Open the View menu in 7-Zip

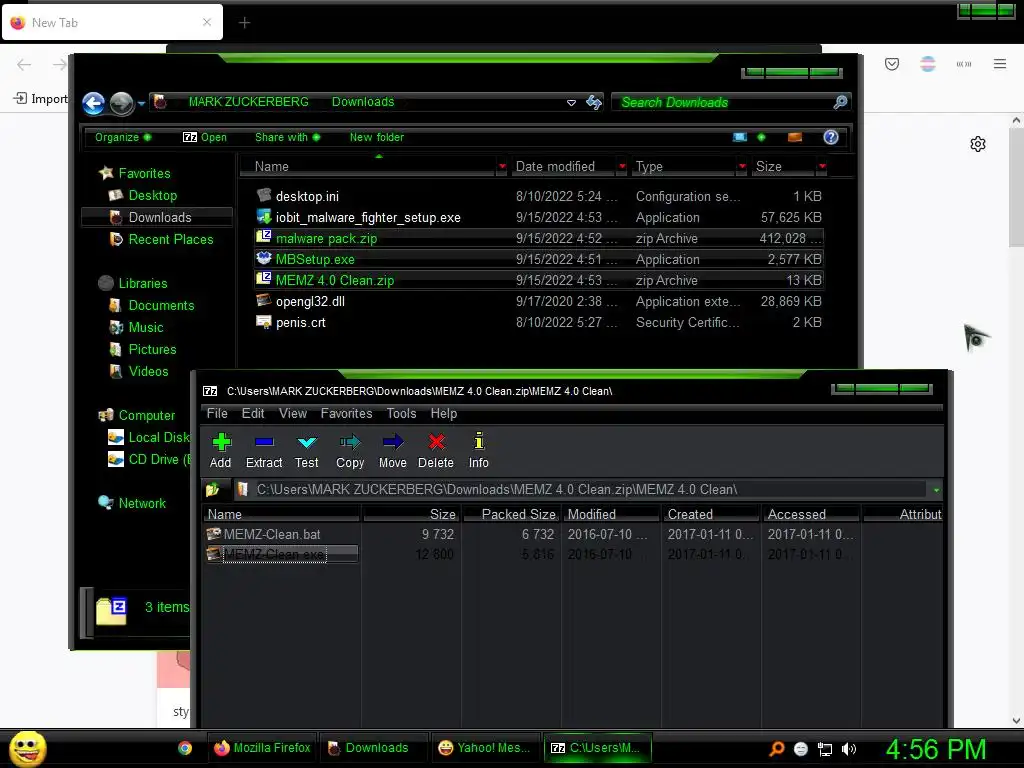click(x=293, y=413)
